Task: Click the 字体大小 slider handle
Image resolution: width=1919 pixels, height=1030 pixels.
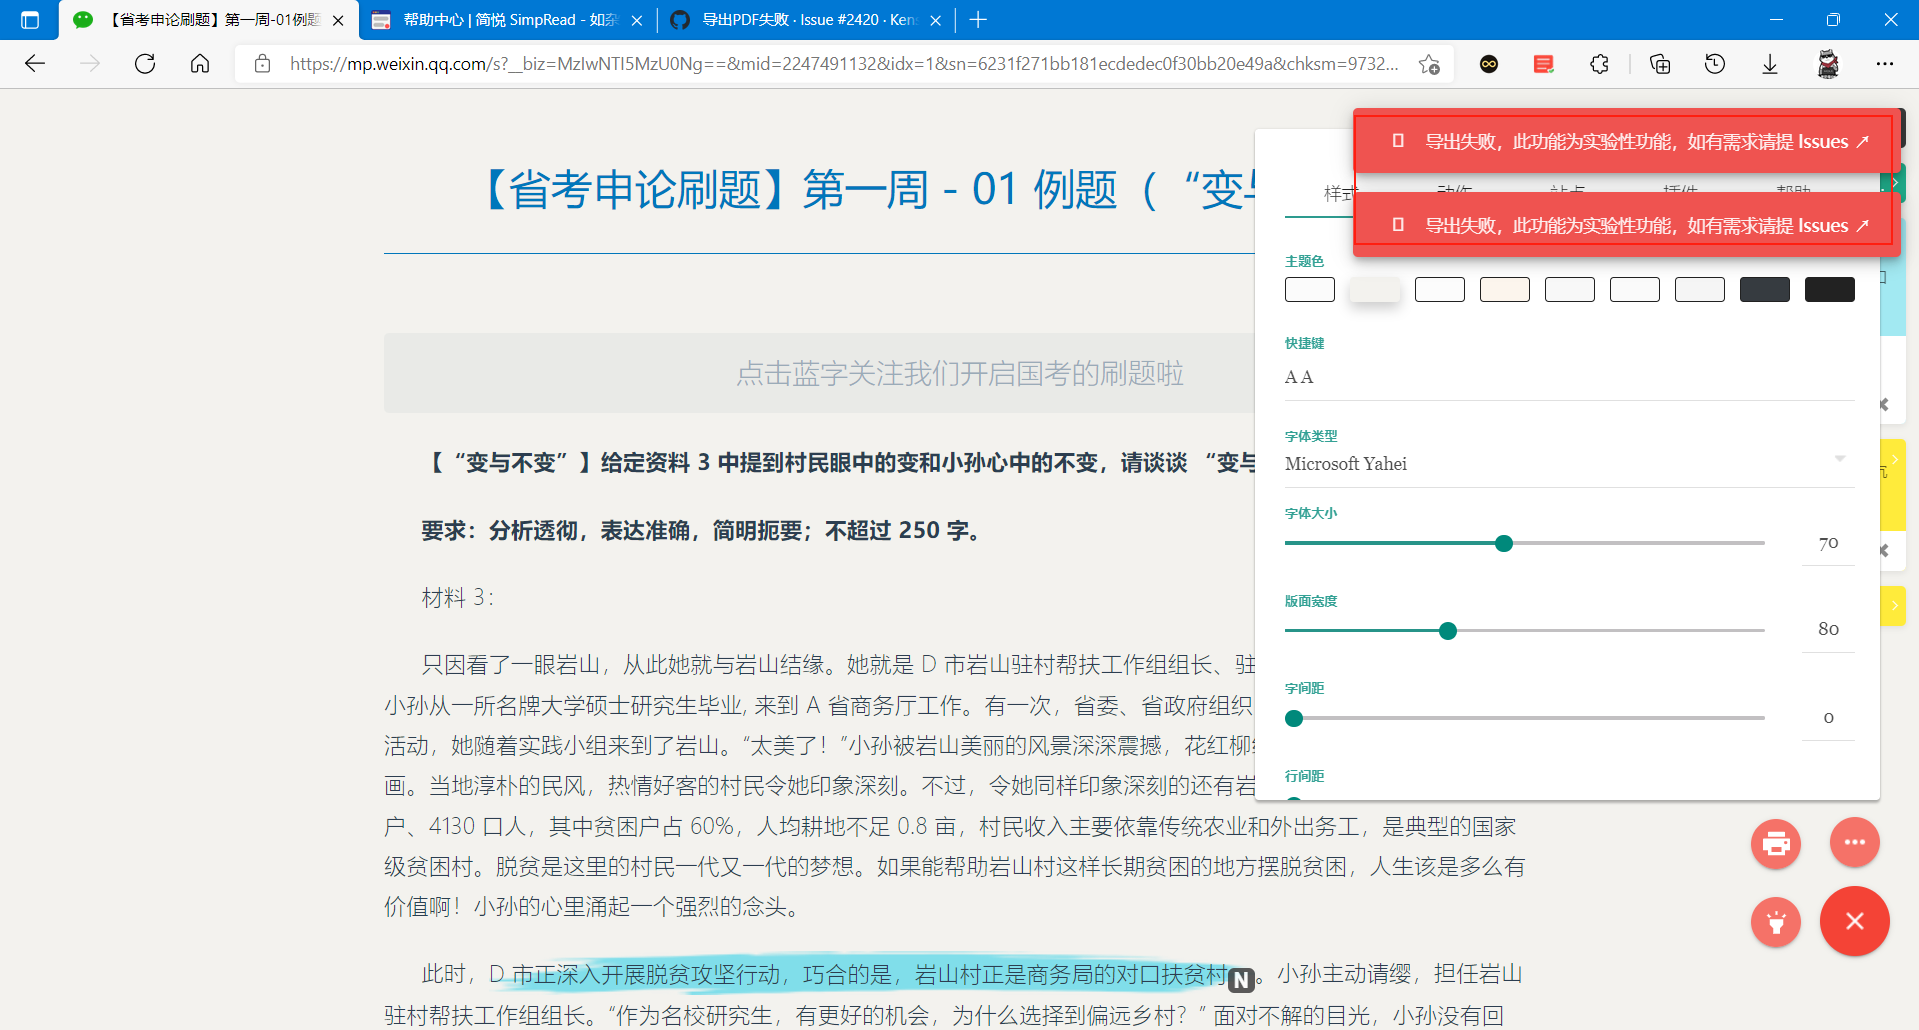Action: point(1504,543)
